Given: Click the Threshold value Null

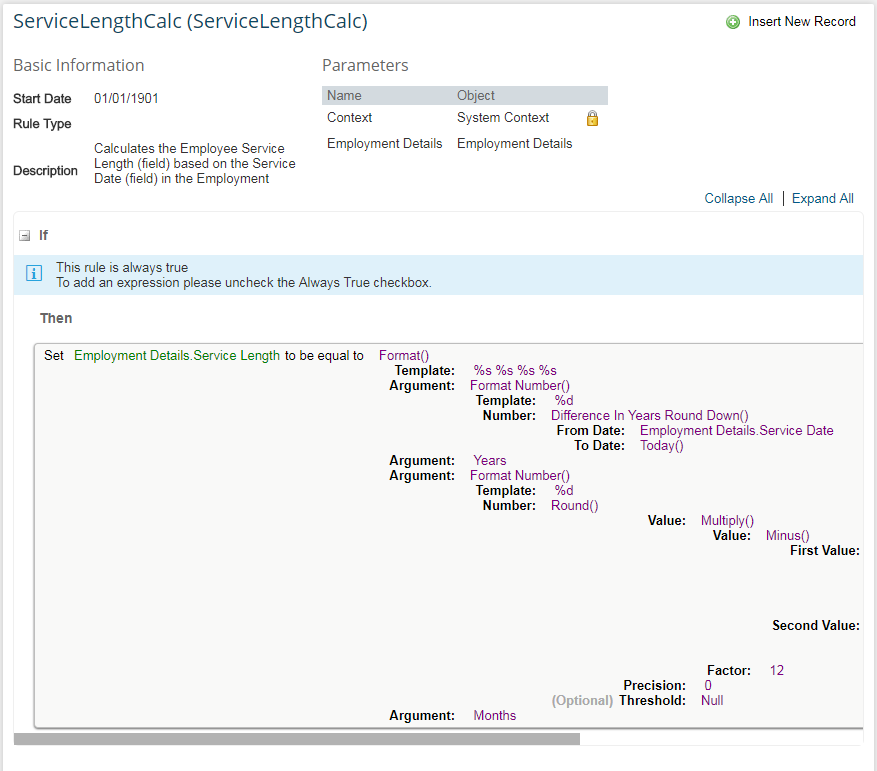Looking at the screenshot, I should (712, 701).
